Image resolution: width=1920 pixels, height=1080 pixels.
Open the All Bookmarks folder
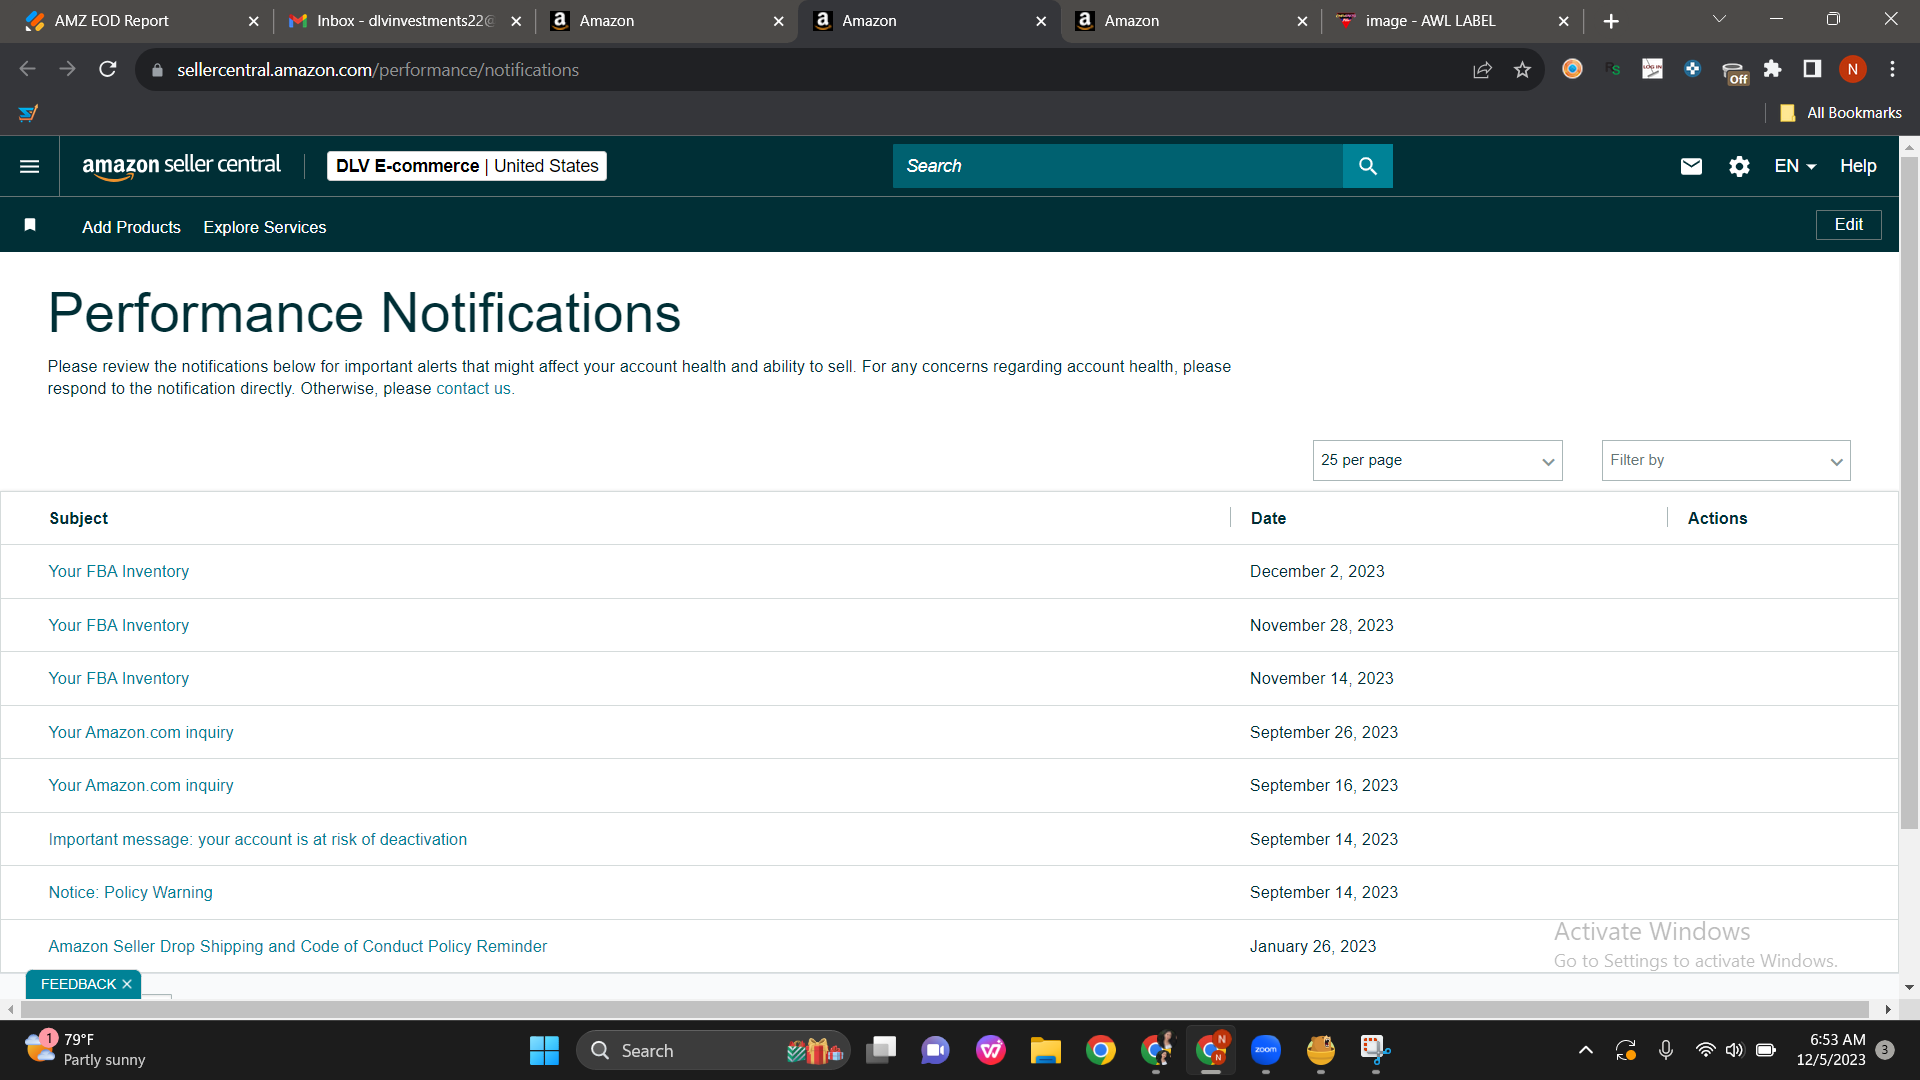[x=1841, y=113]
